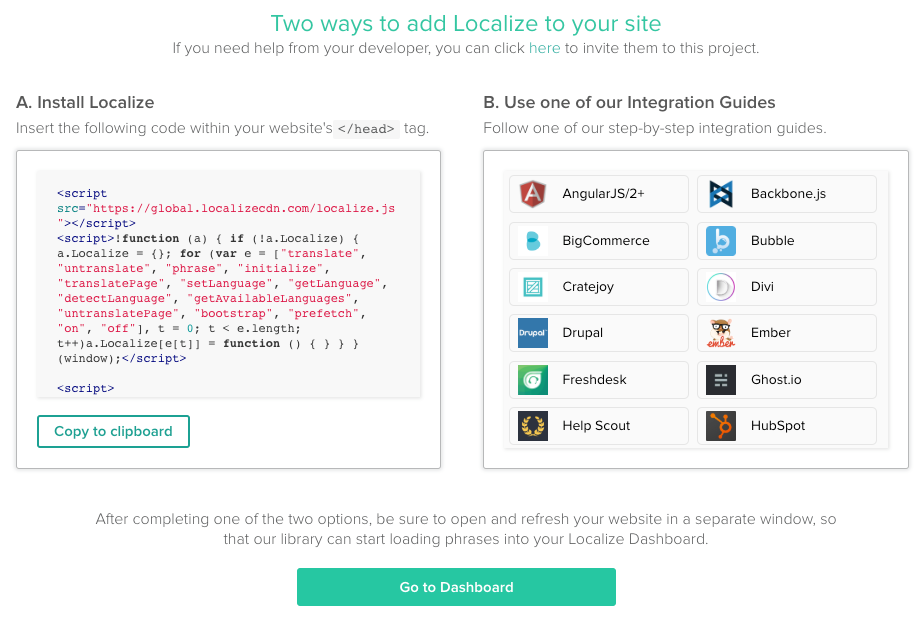Click the Help Scout laurel logo icon
The image size is (923, 617).
[x=533, y=426]
